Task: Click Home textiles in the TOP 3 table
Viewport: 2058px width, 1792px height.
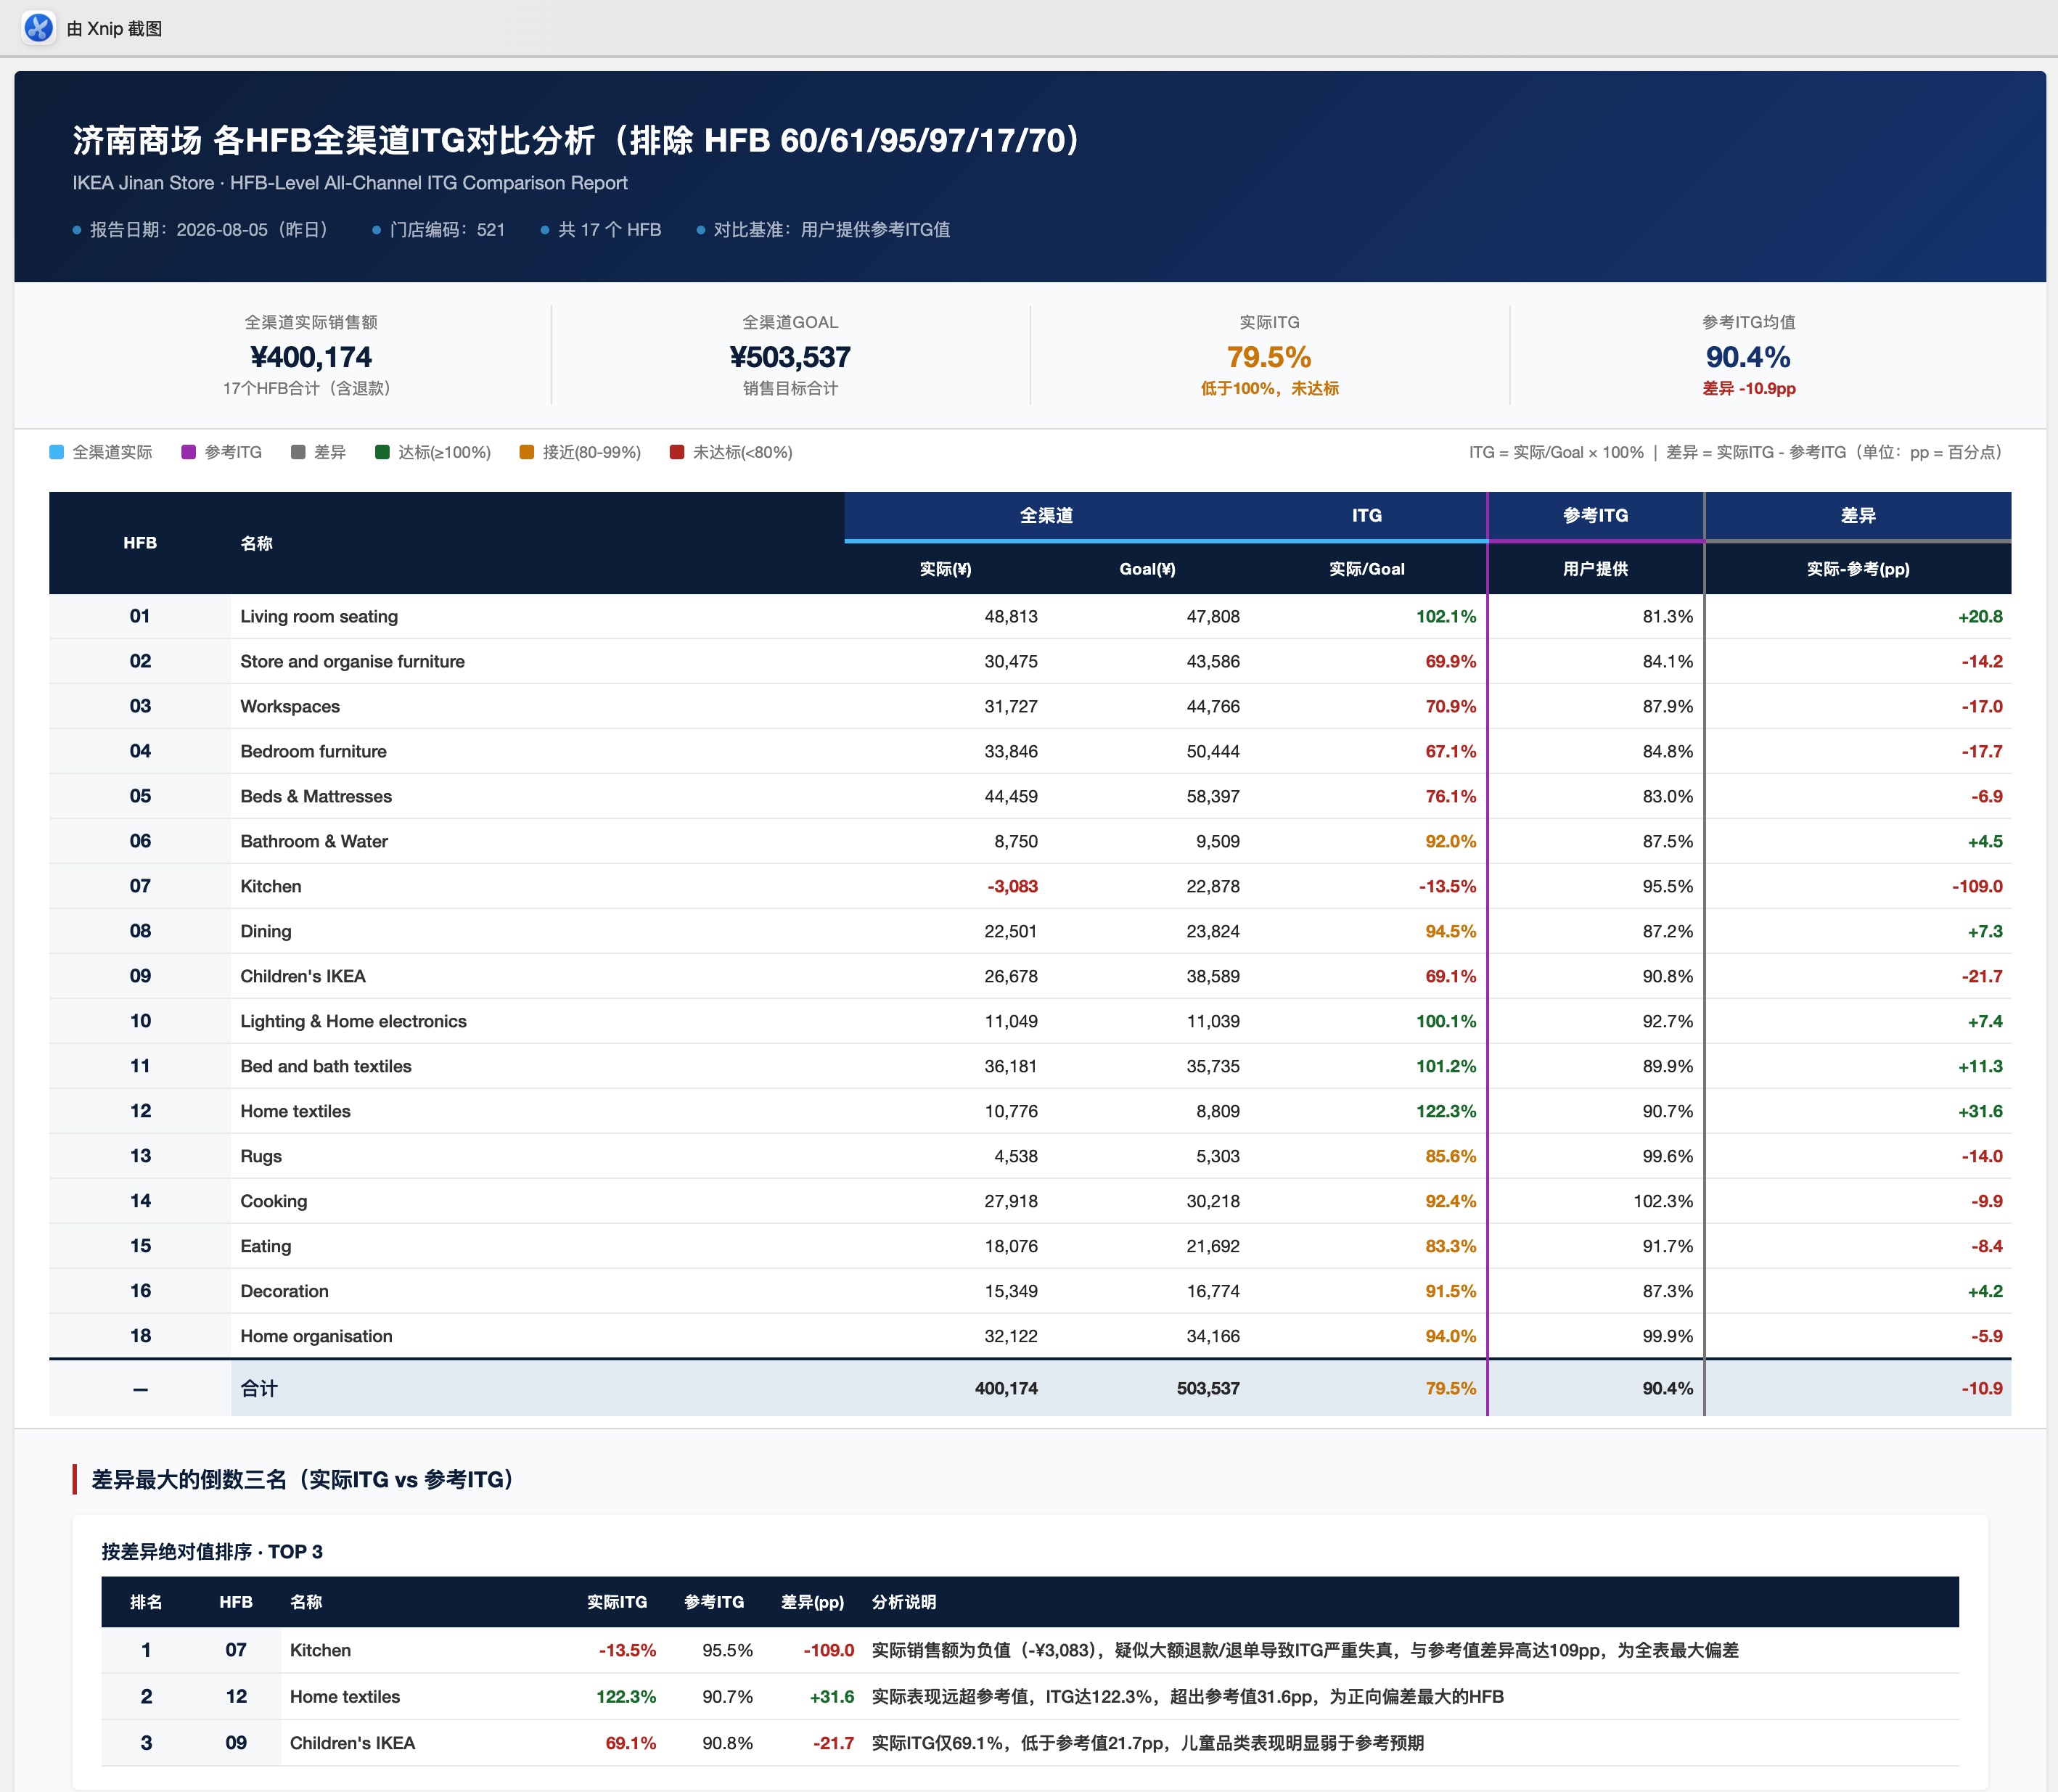Action: tap(345, 1696)
